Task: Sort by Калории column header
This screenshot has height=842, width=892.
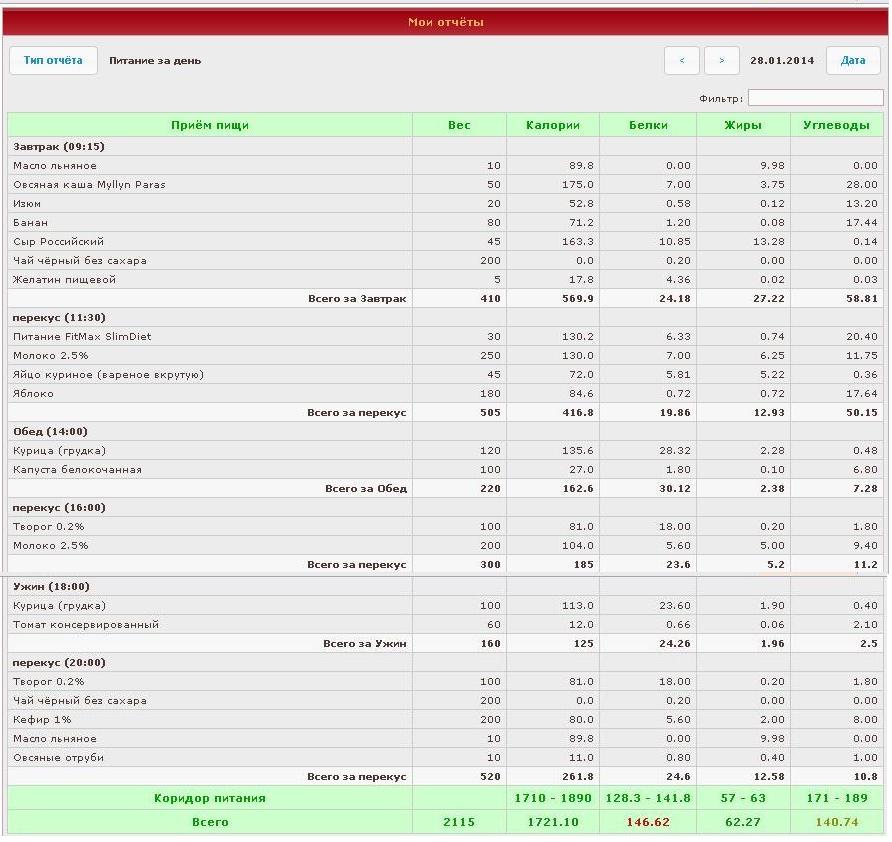Action: click(x=553, y=125)
